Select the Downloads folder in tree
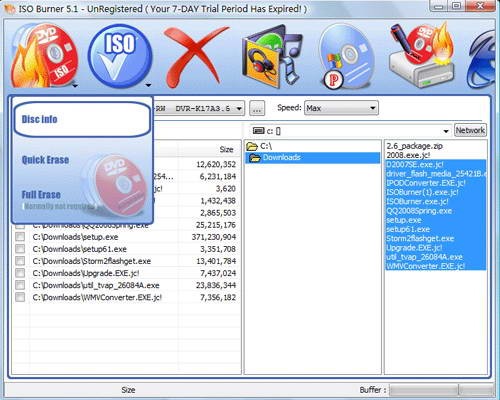 (x=313, y=158)
